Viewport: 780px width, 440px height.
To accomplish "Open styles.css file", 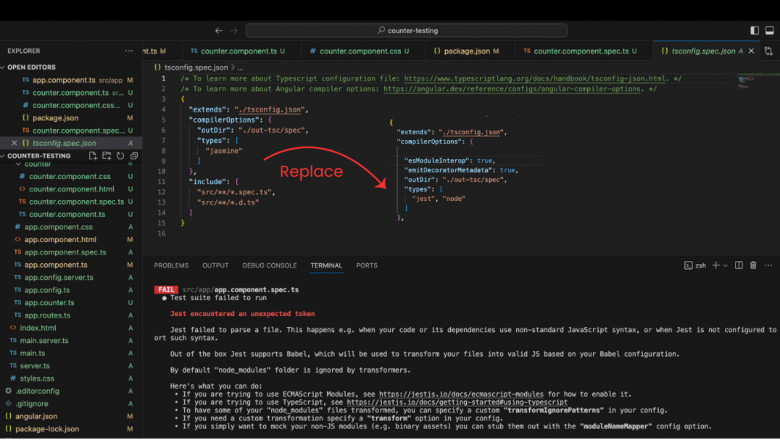I will 36,378.
